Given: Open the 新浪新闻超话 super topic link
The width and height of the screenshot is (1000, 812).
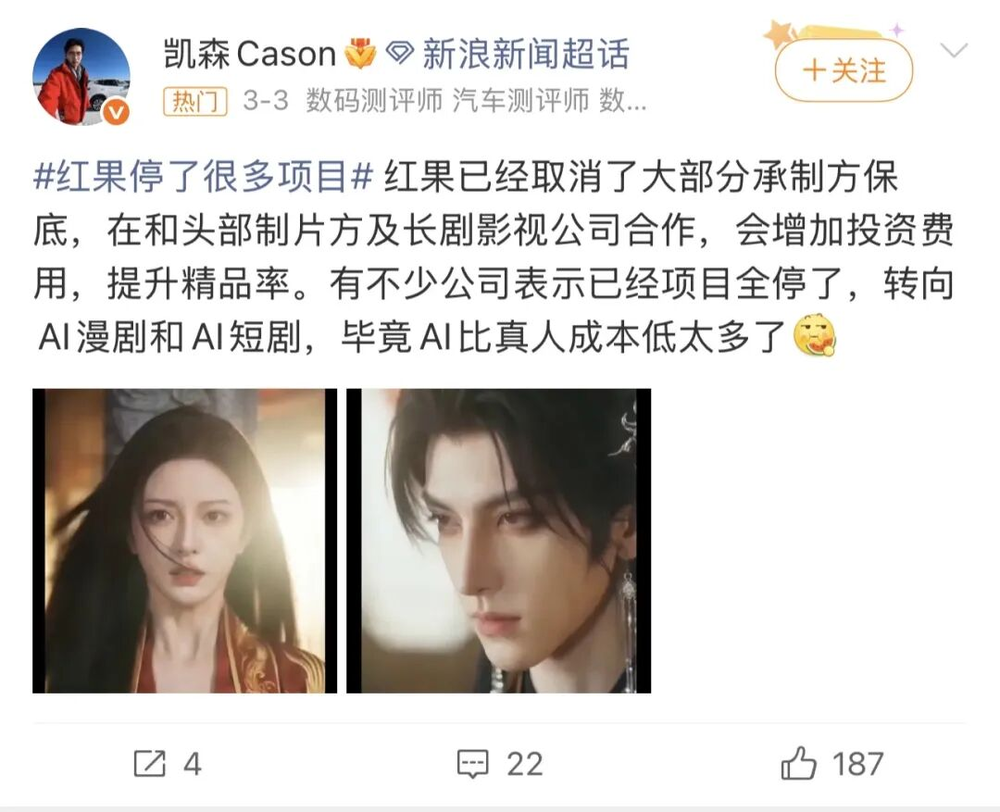Looking at the screenshot, I should (526, 54).
